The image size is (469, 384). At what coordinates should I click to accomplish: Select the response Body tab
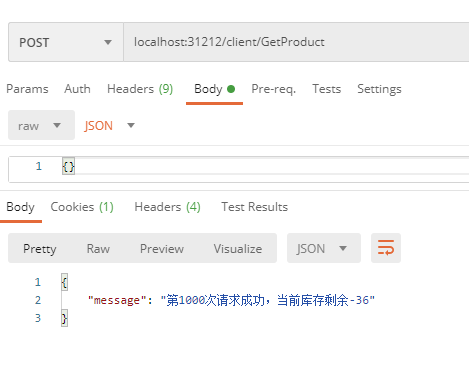tap(20, 207)
